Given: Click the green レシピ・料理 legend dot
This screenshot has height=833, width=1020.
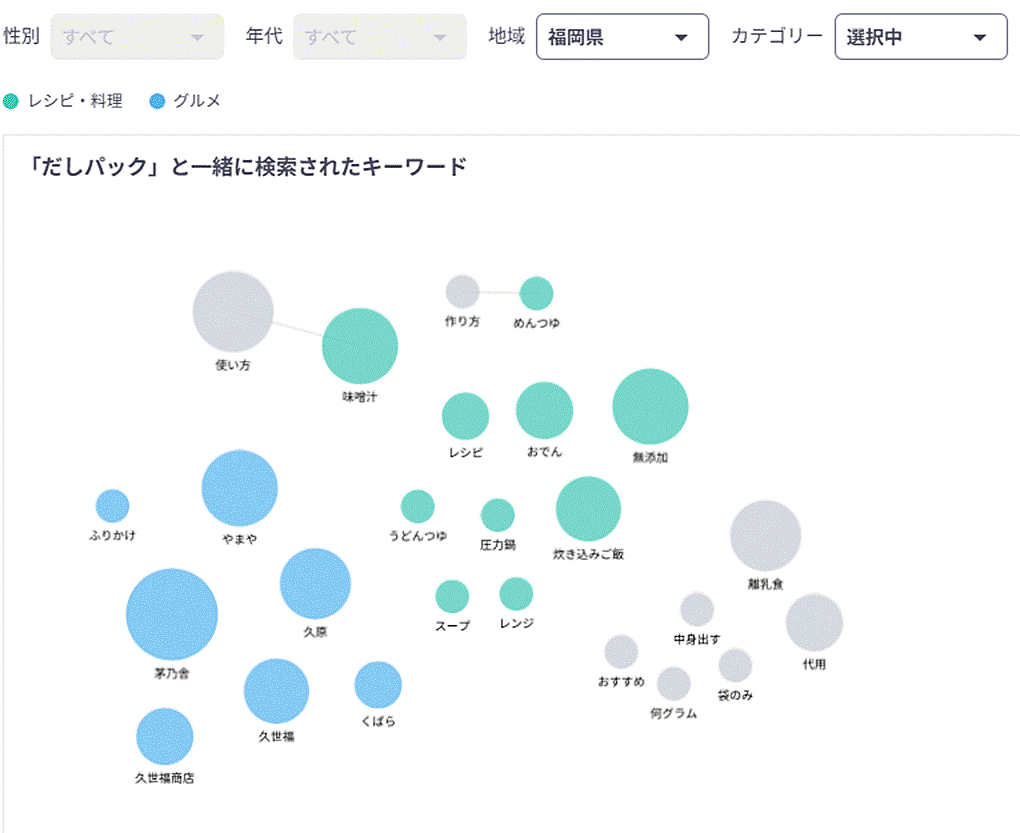Looking at the screenshot, I should point(12,101).
